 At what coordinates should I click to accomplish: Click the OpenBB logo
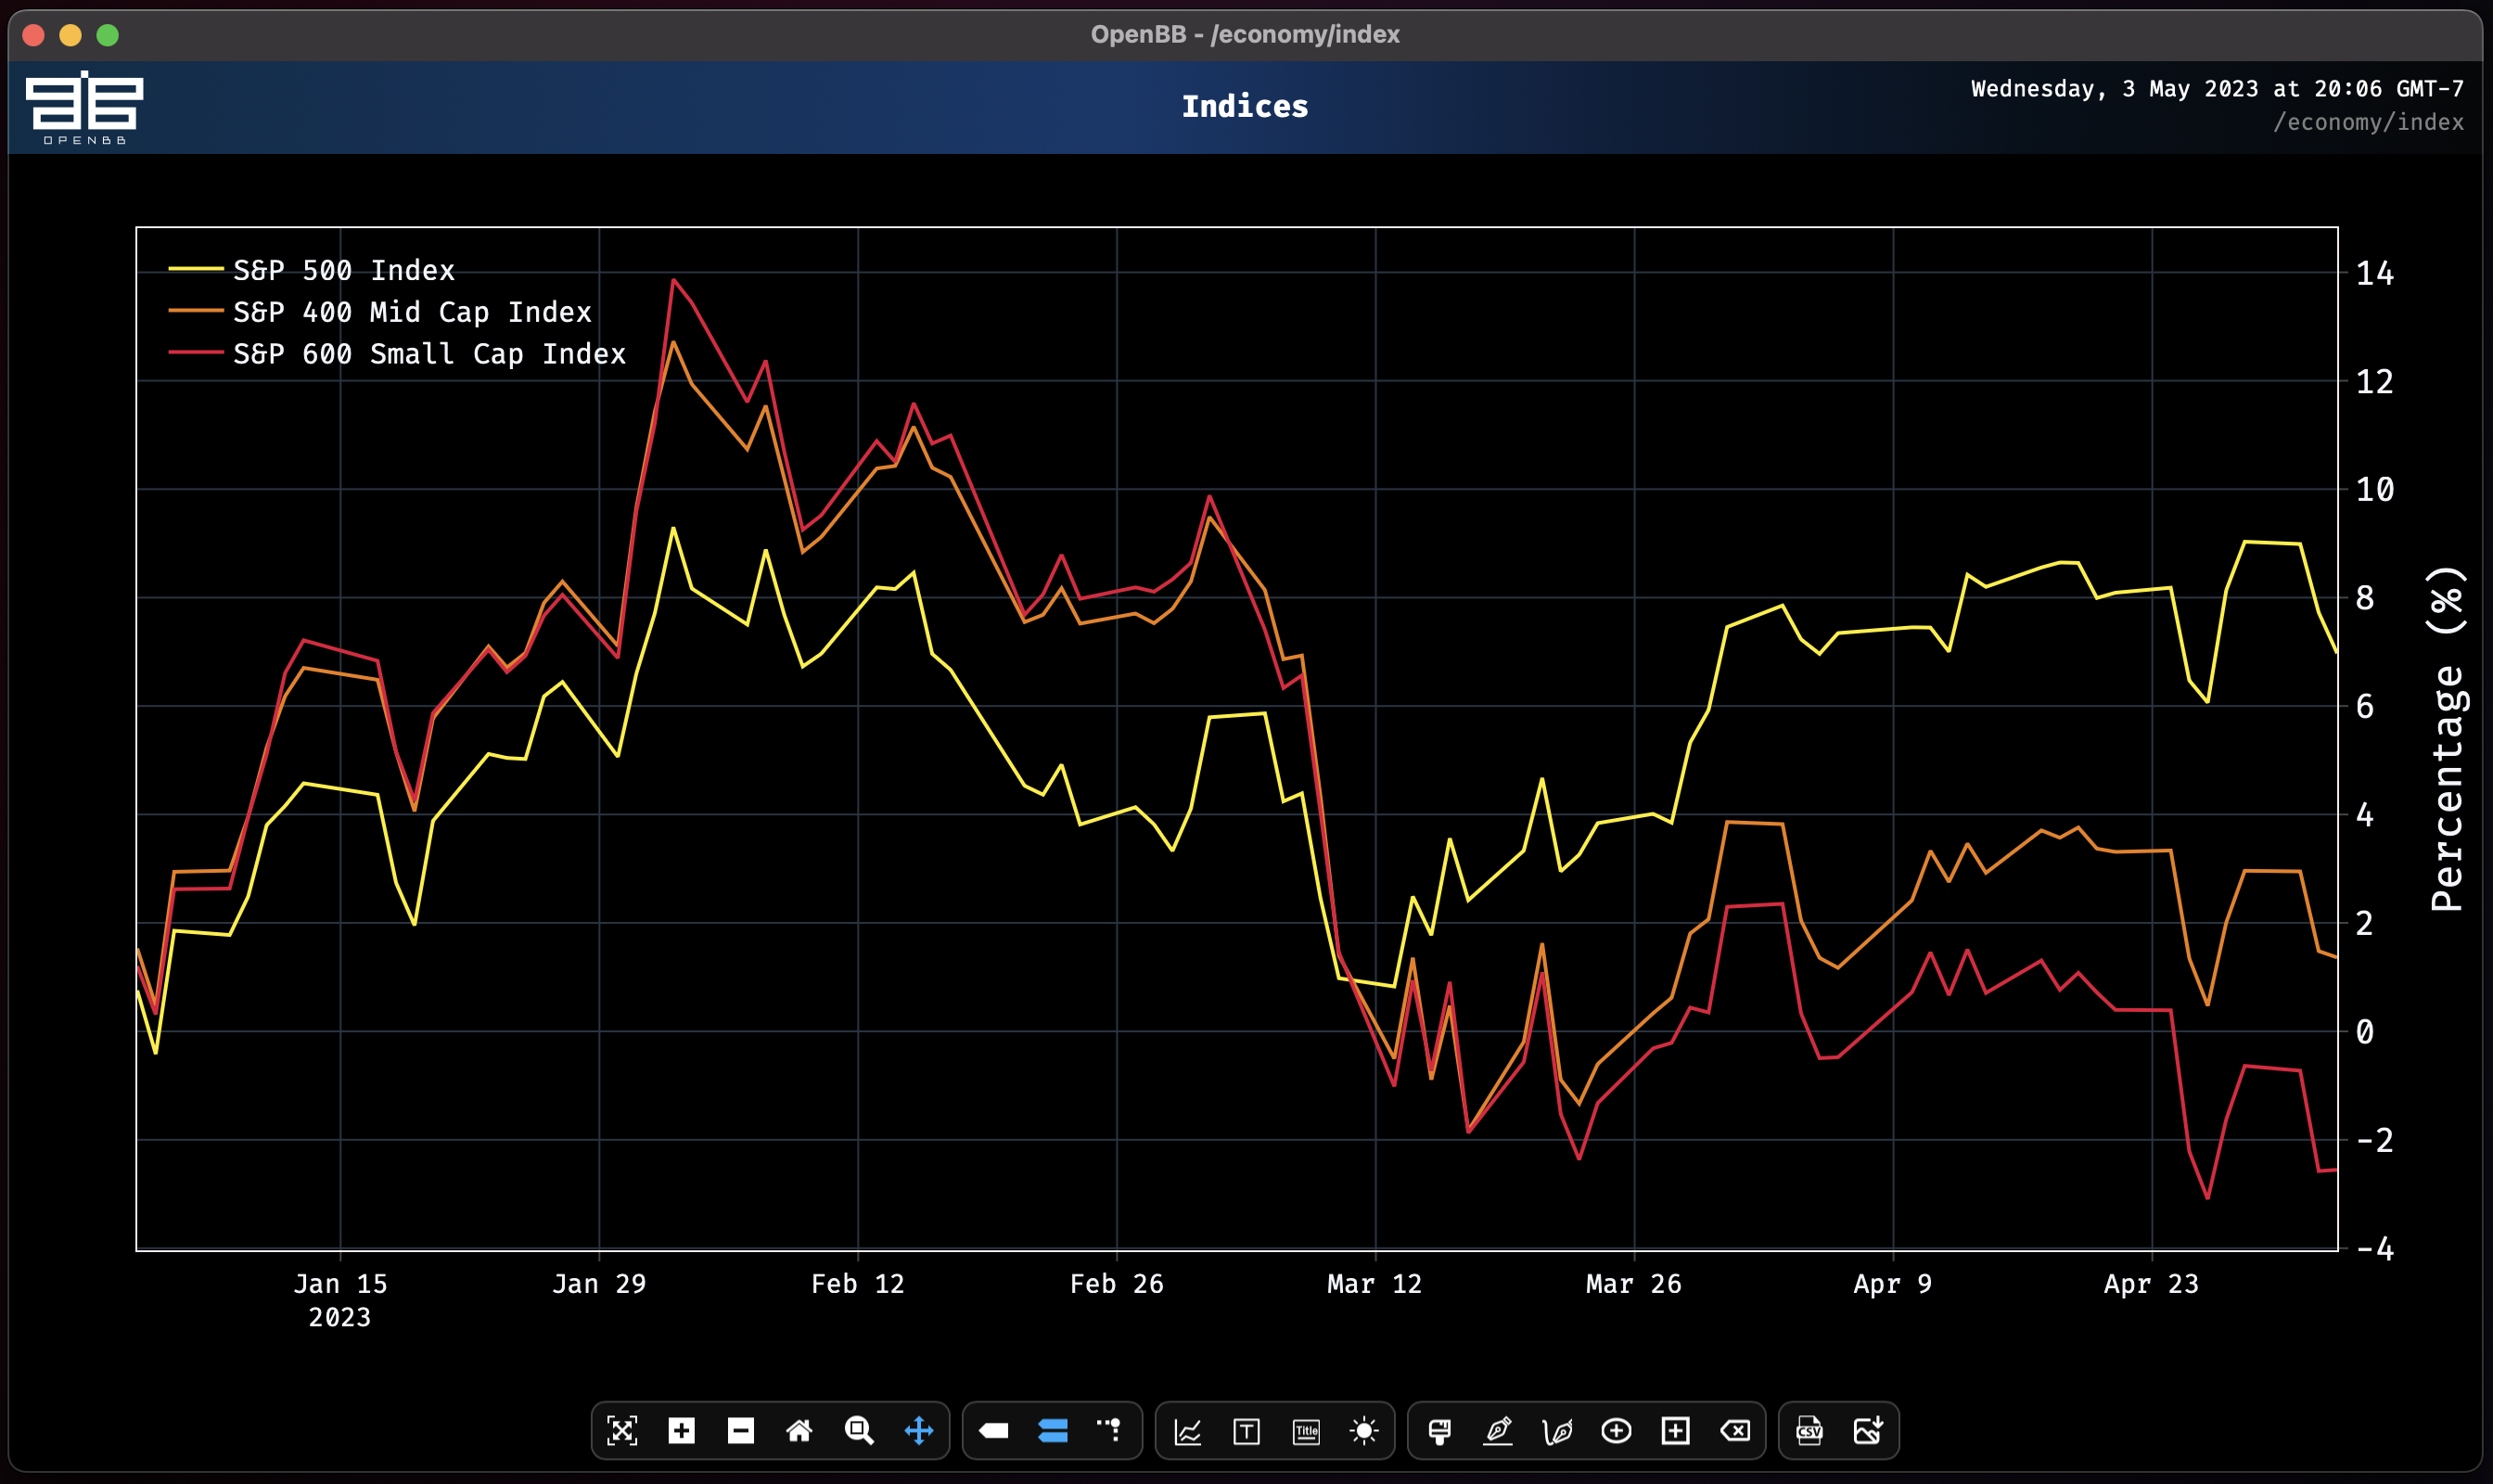(85, 107)
